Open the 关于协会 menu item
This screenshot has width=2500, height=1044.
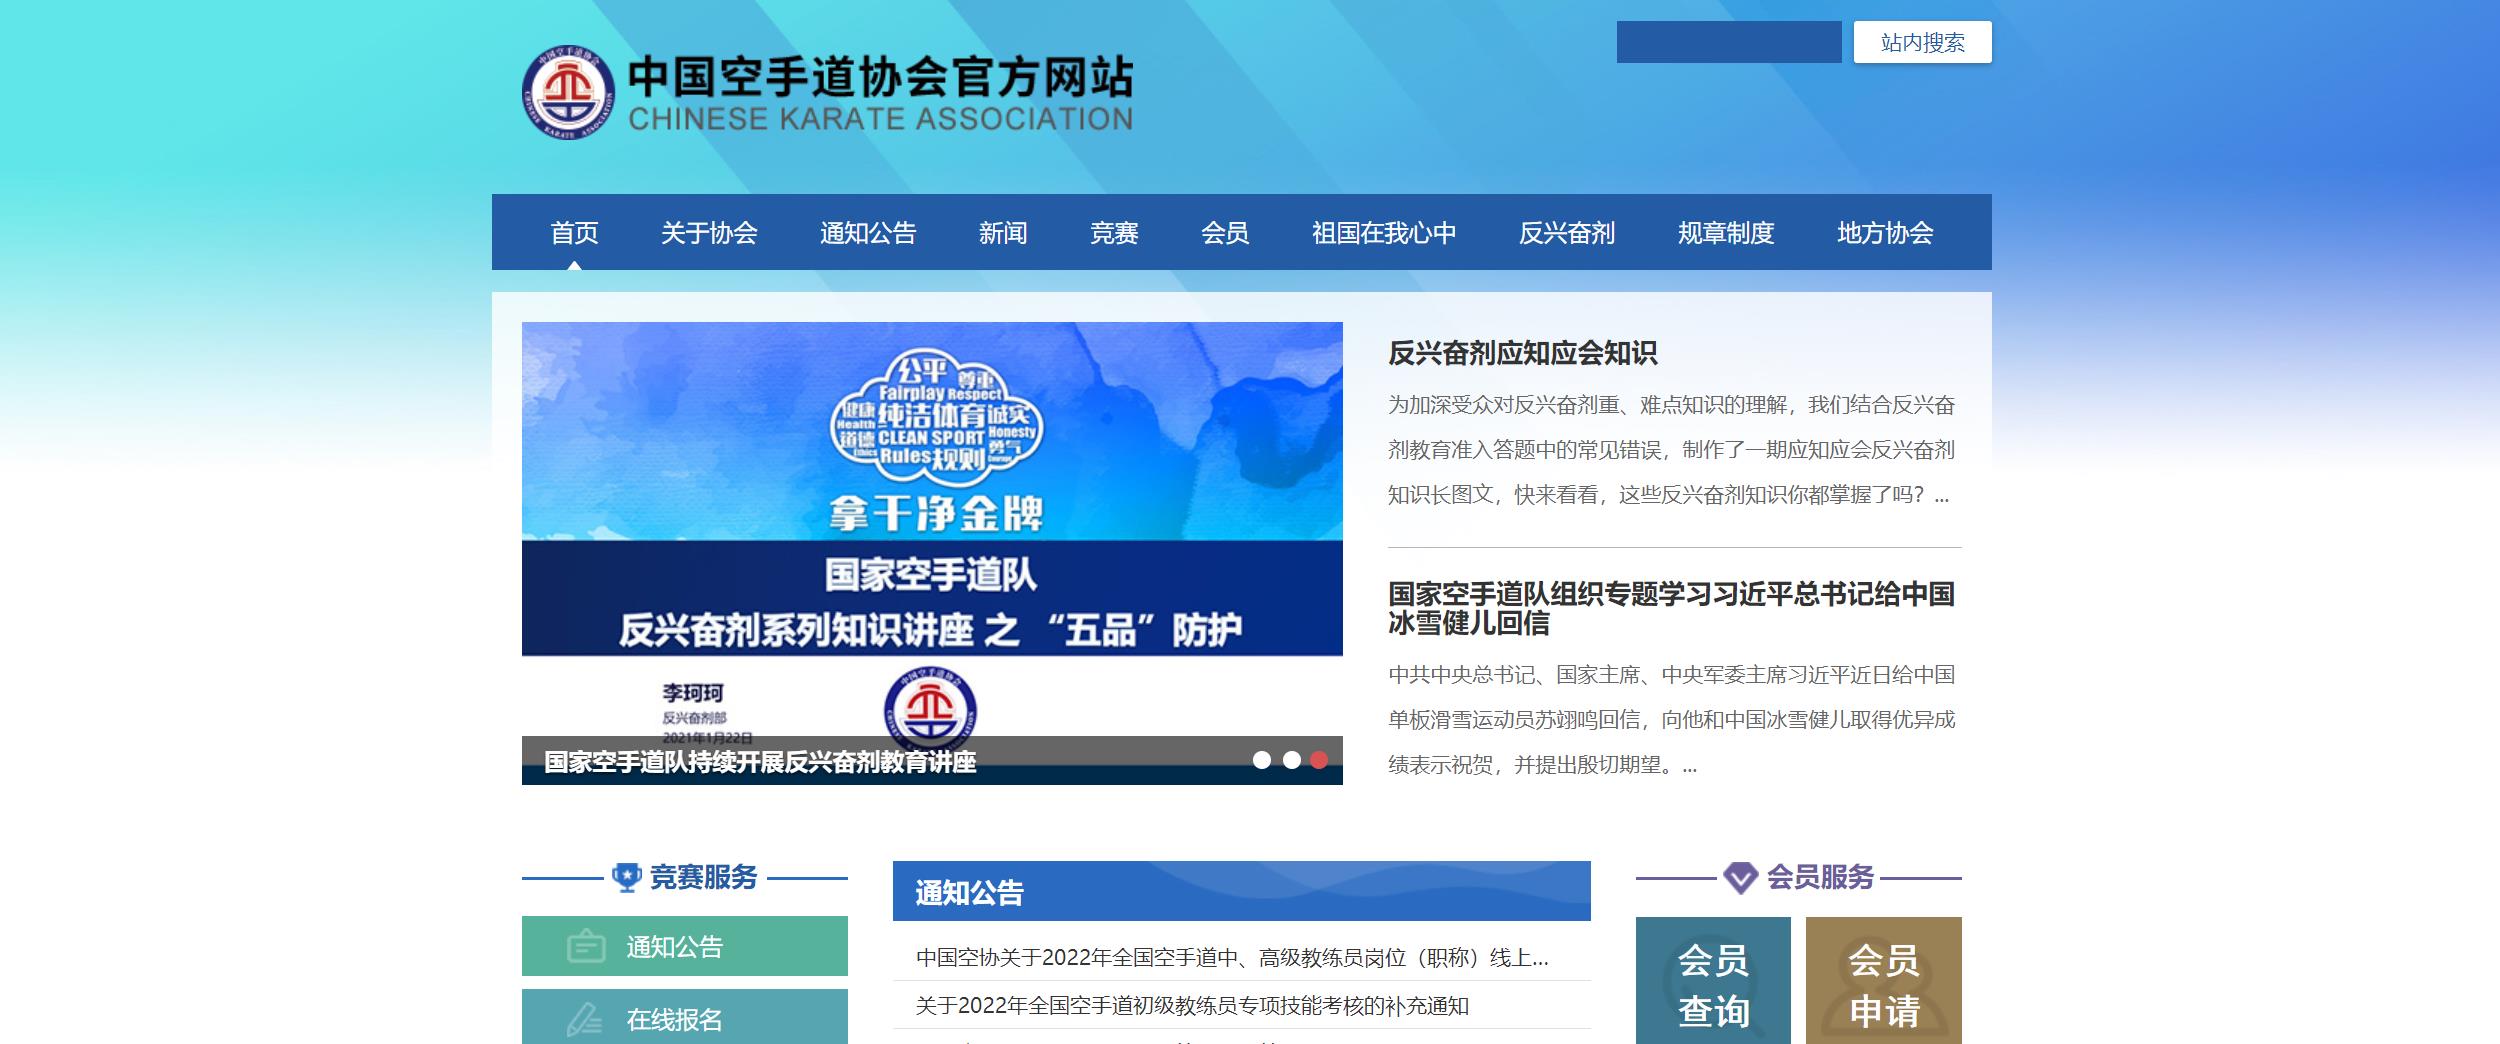point(709,233)
